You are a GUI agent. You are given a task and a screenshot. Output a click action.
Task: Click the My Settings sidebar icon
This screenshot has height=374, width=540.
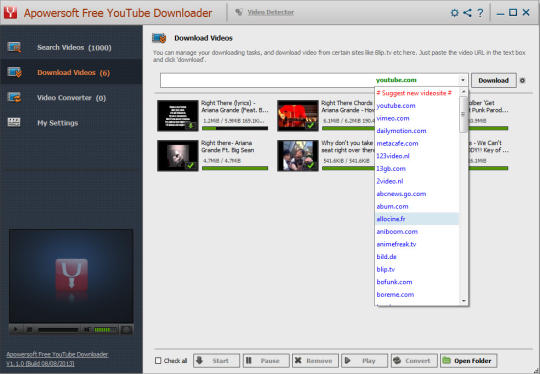[14, 122]
